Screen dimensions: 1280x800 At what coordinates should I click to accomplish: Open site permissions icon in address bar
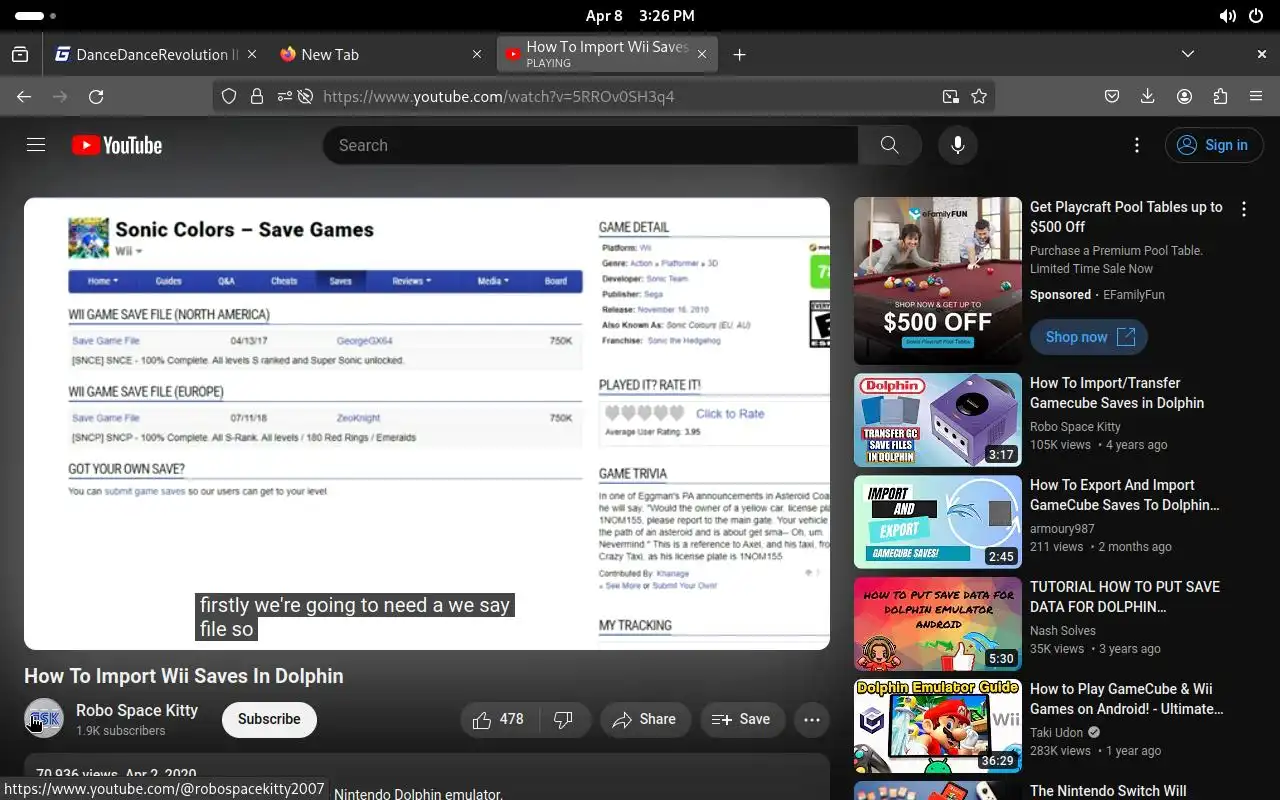coord(284,96)
